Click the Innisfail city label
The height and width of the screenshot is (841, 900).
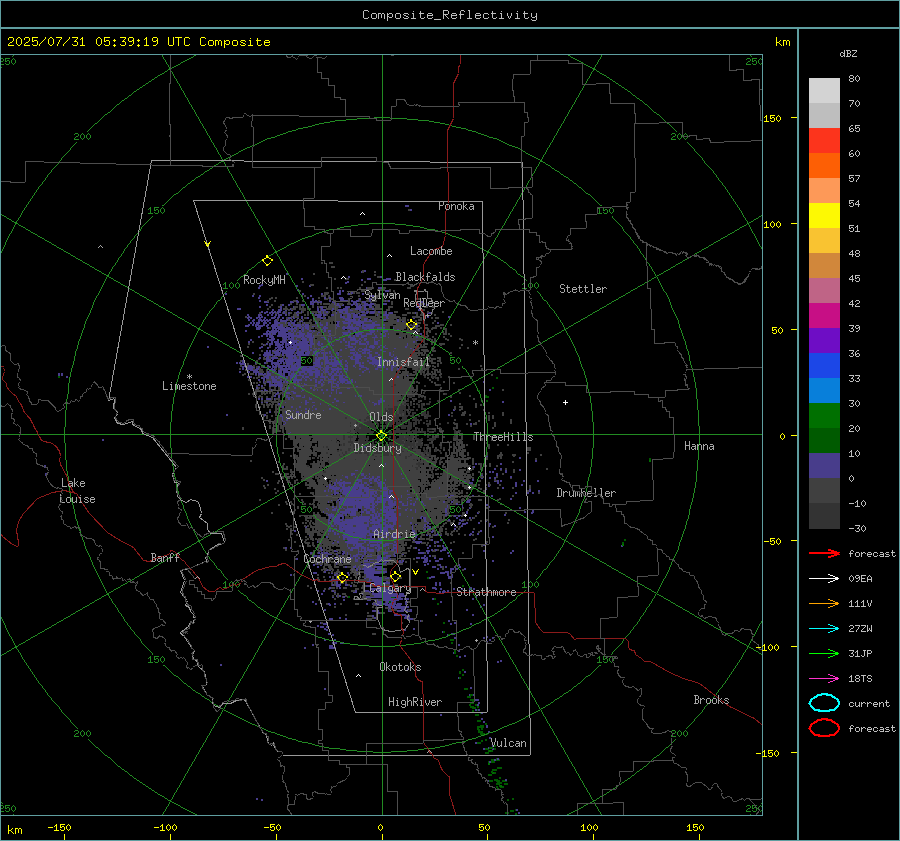(x=403, y=362)
